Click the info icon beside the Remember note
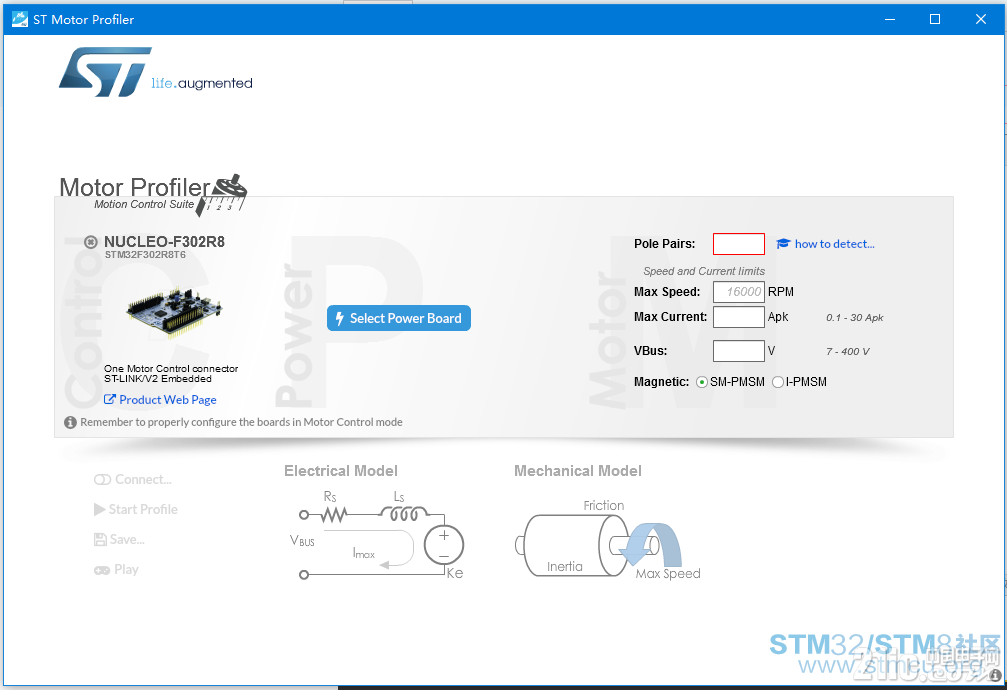Viewport: 1007px width, 690px height. click(x=70, y=422)
